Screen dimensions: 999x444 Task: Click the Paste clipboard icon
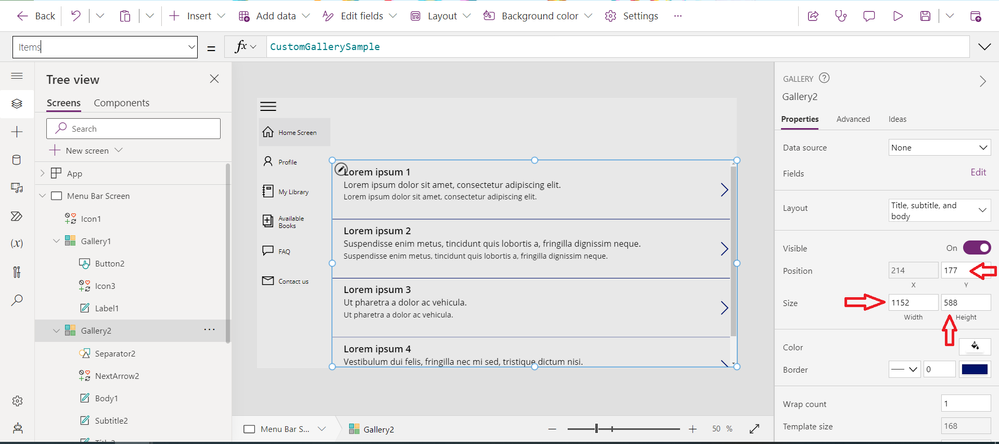pyautogui.click(x=126, y=16)
